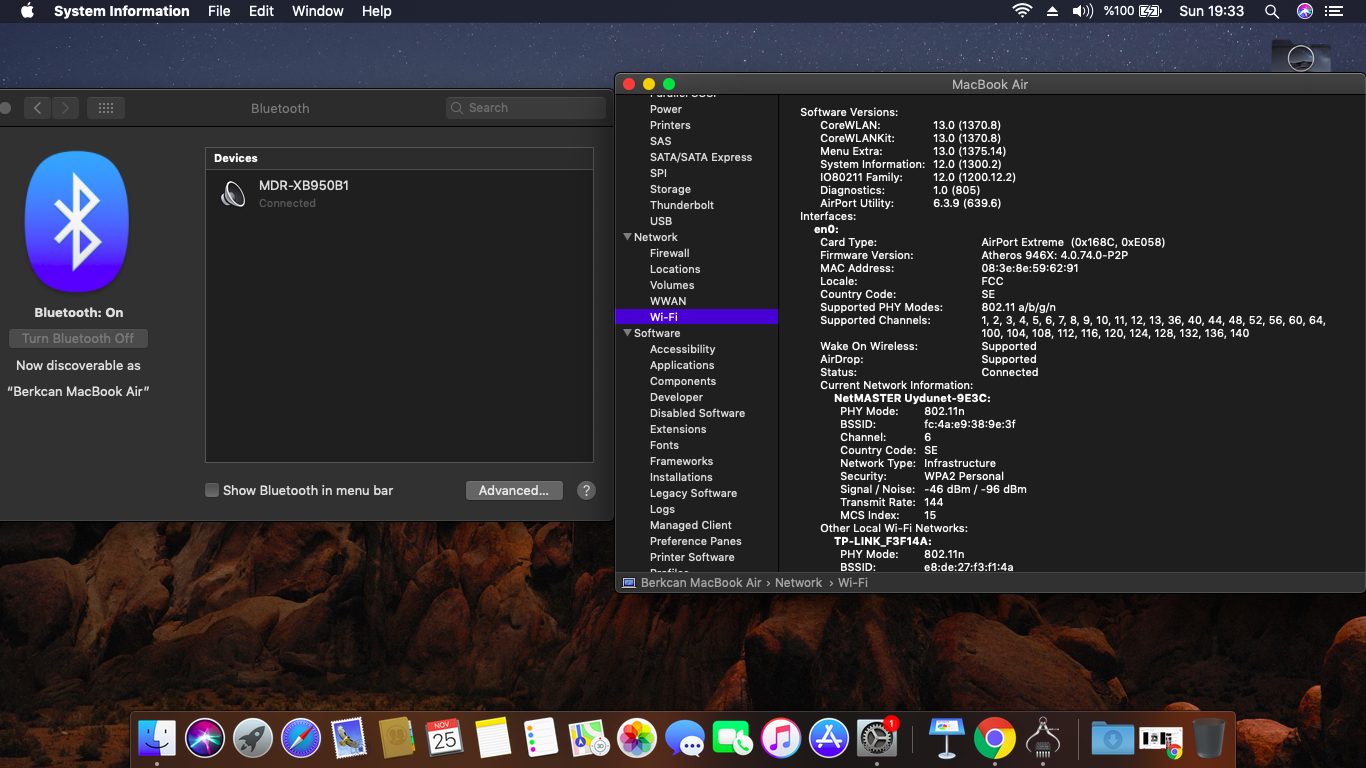Image resolution: width=1366 pixels, height=768 pixels.
Task: Click the Search field in Bluetooth window
Action: tap(526, 108)
